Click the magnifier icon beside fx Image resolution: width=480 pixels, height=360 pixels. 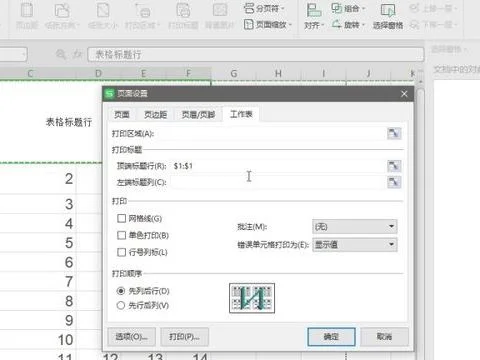click(x=61, y=54)
